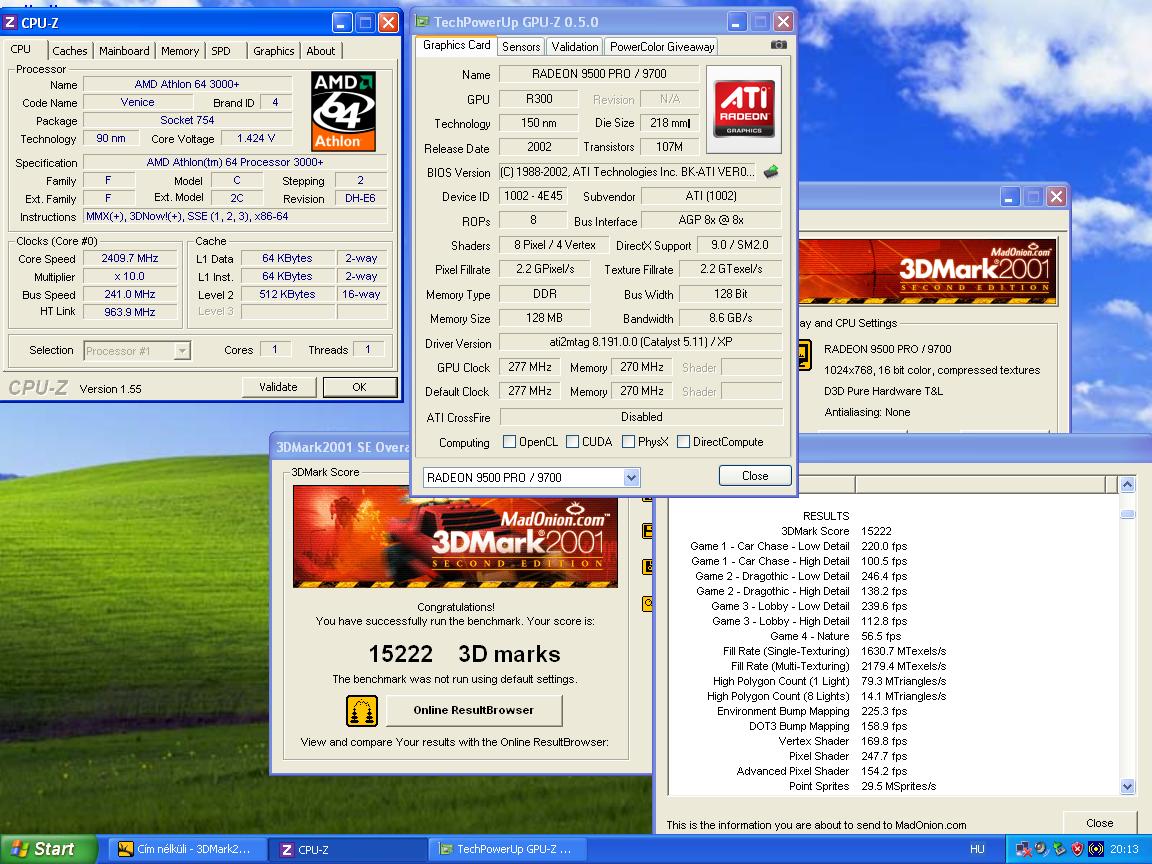Viewport: 1152px width, 864px height.
Task: Switch to the Sensors tab in GPU-Z
Action: coord(521,46)
